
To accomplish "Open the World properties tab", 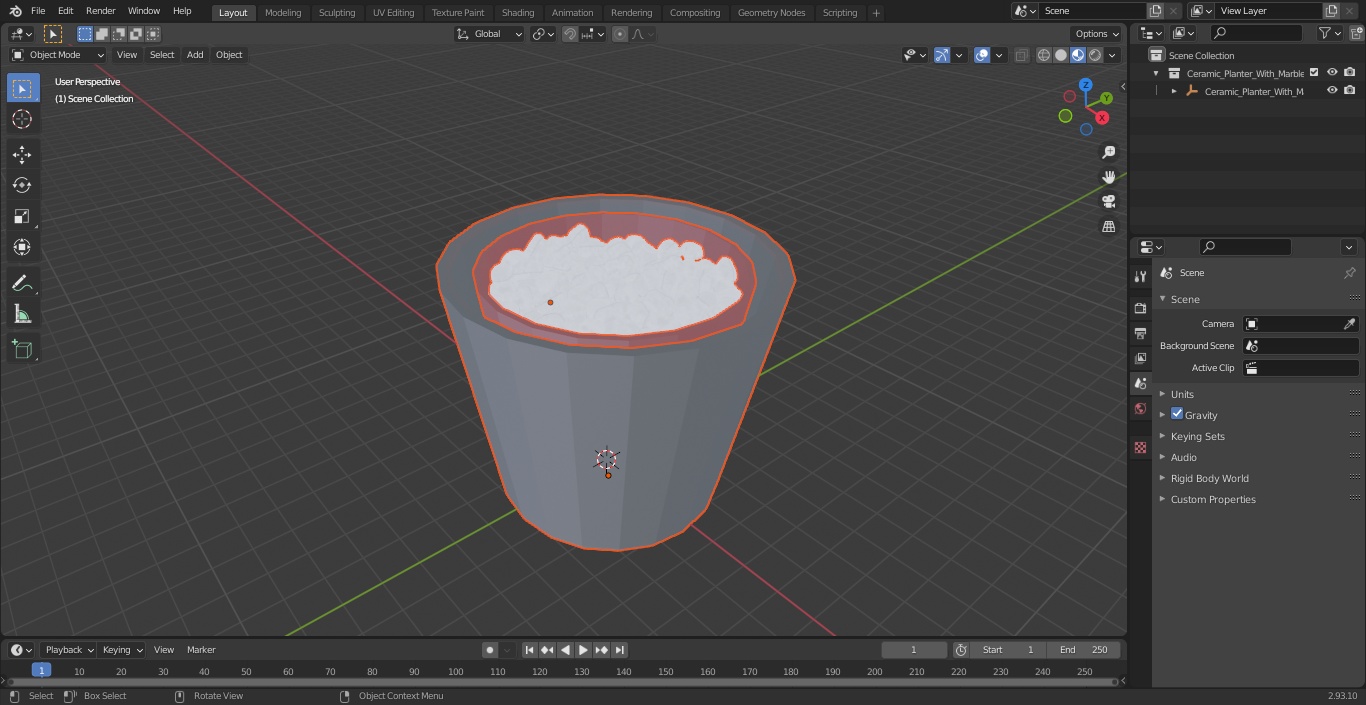I will click(x=1140, y=408).
